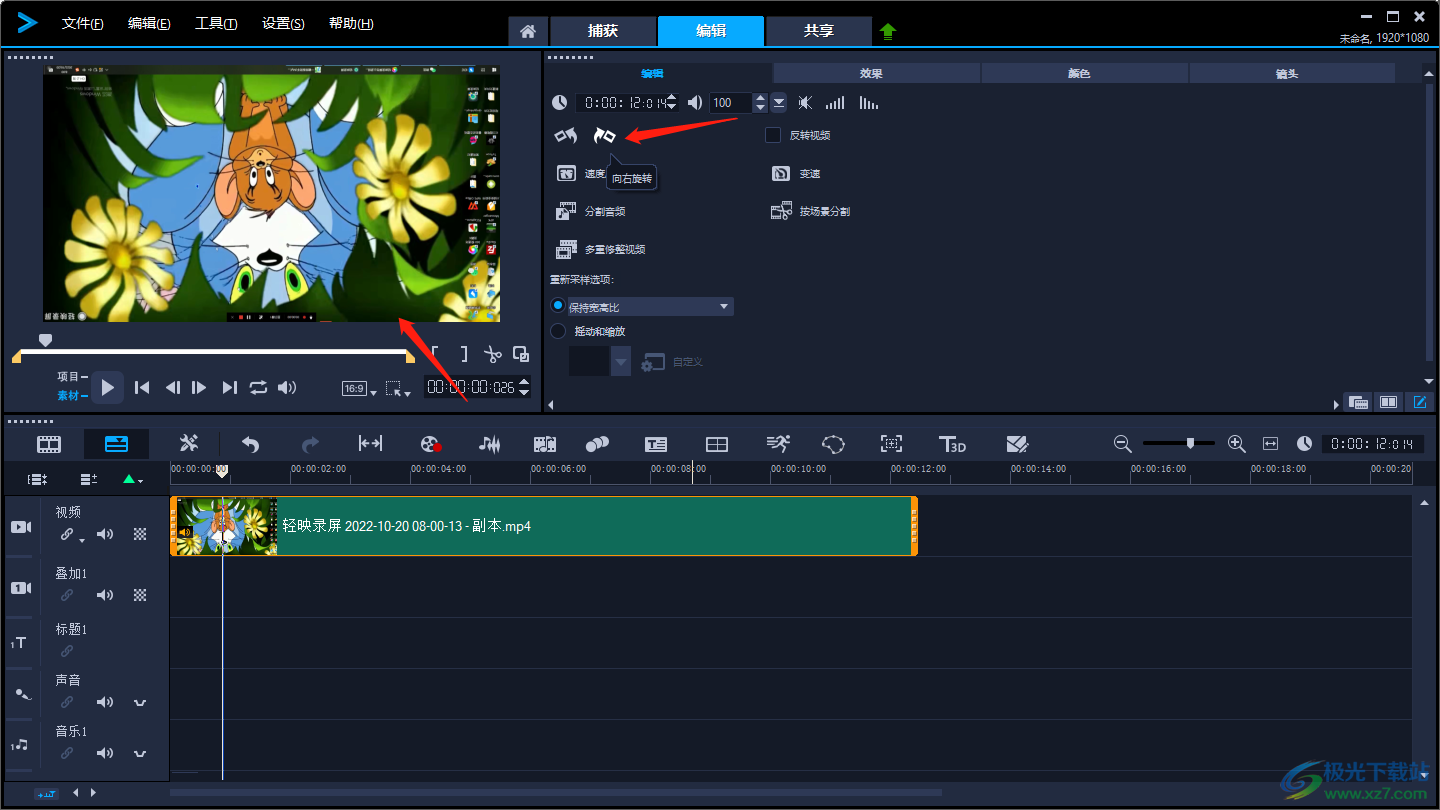The height and width of the screenshot is (810, 1440).
Task: Open the sound mixer
Action: coord(489,444)
